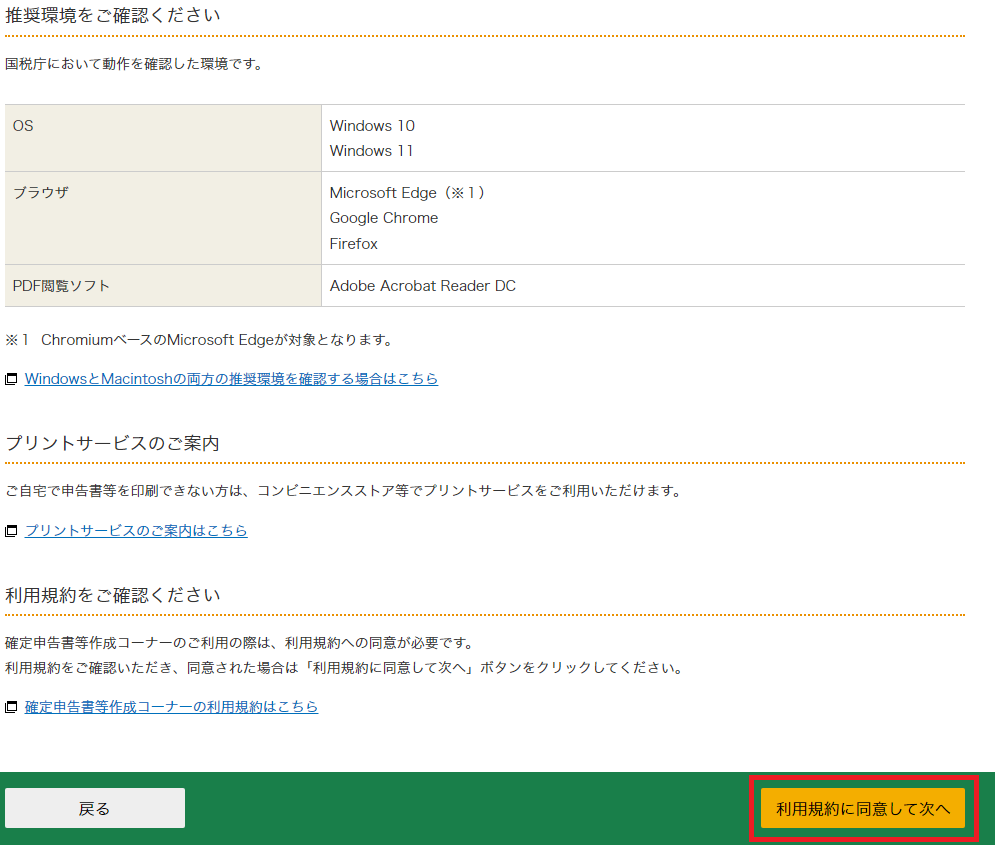
Task: Select the PDF閲覧ソフト row header cell
Action: (162, 286)
